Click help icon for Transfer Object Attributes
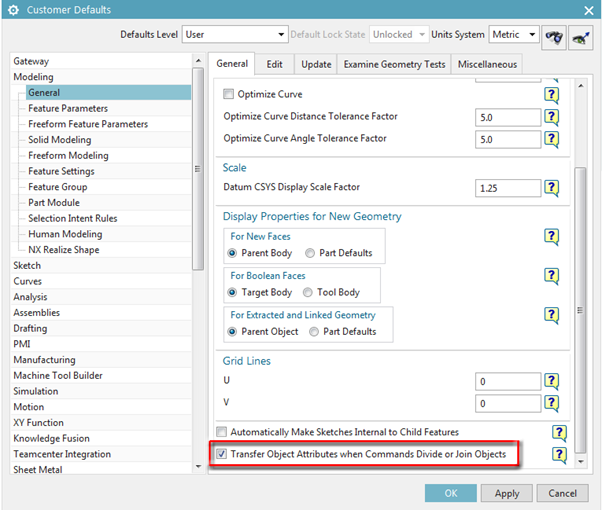602x510 pixels. [x=559, y=455]
